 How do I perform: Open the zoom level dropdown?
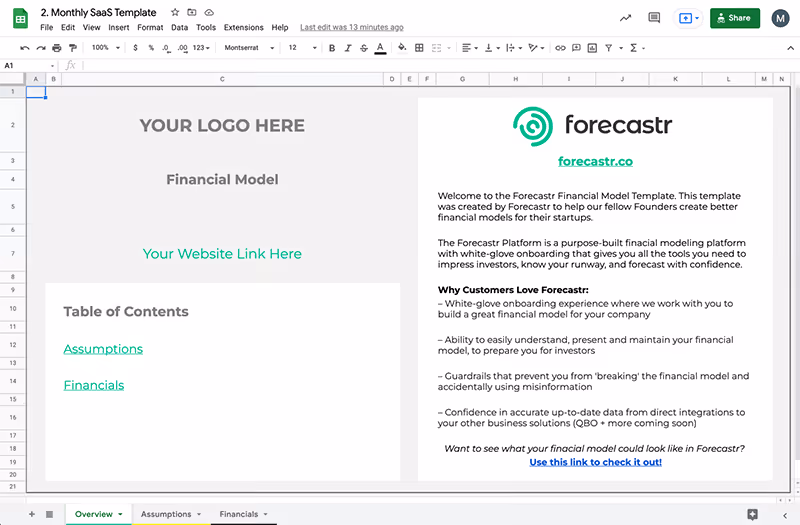[x=106, y=47]
